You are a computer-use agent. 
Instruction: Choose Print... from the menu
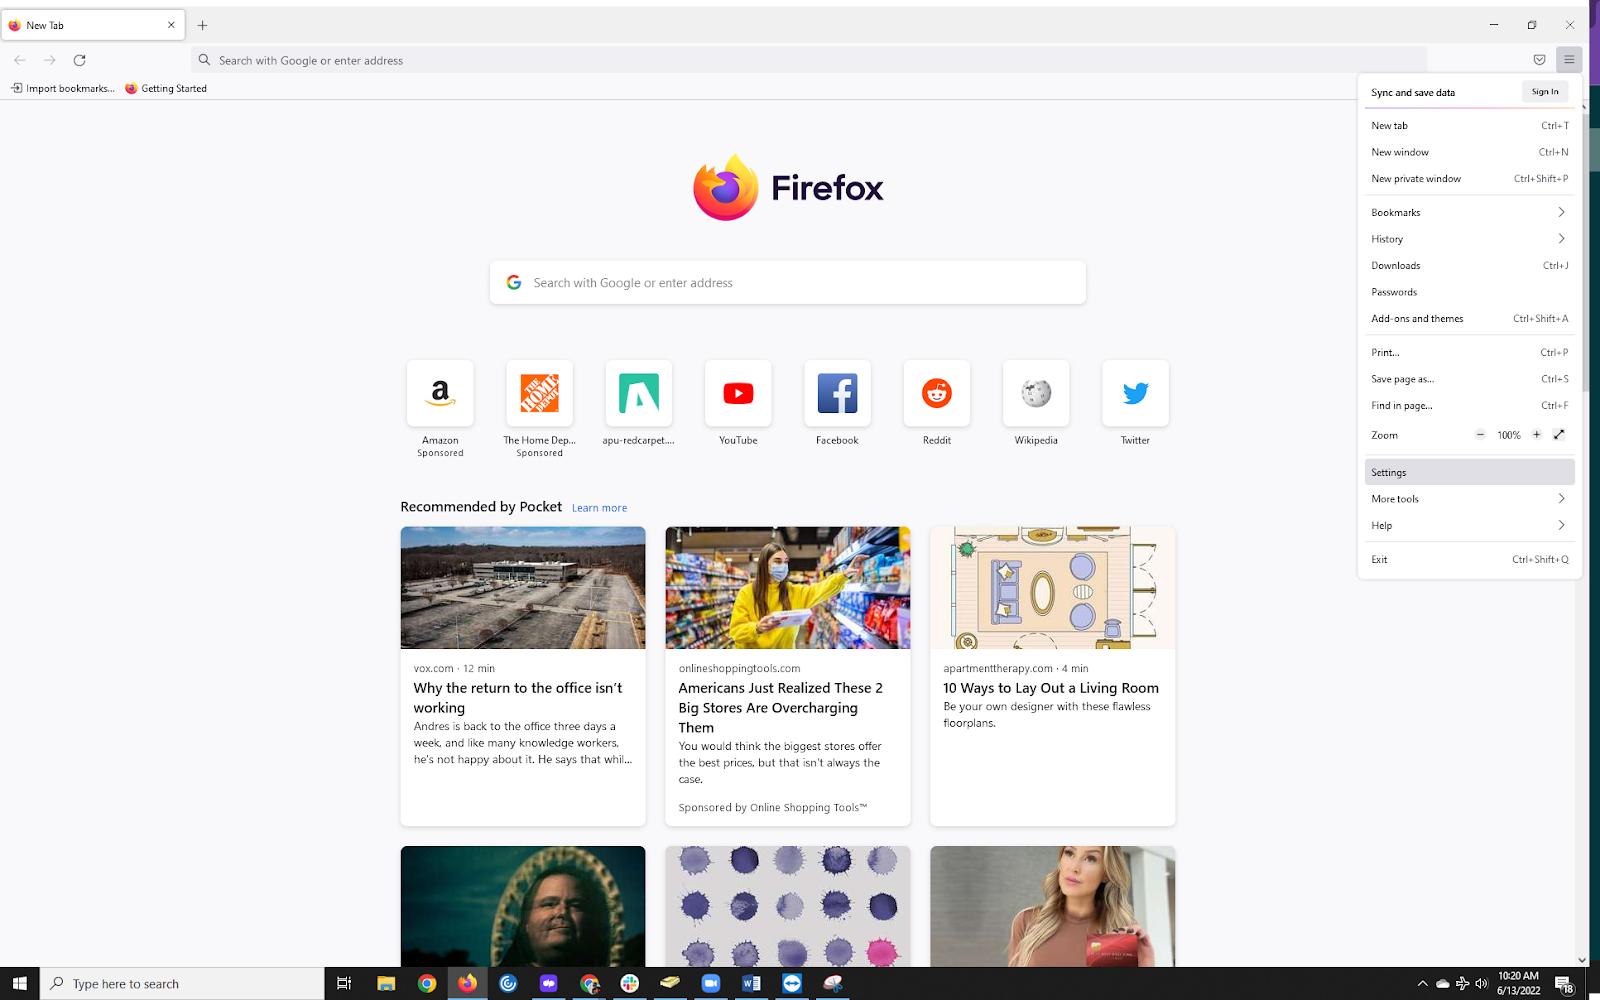[x=1469, y=353]
